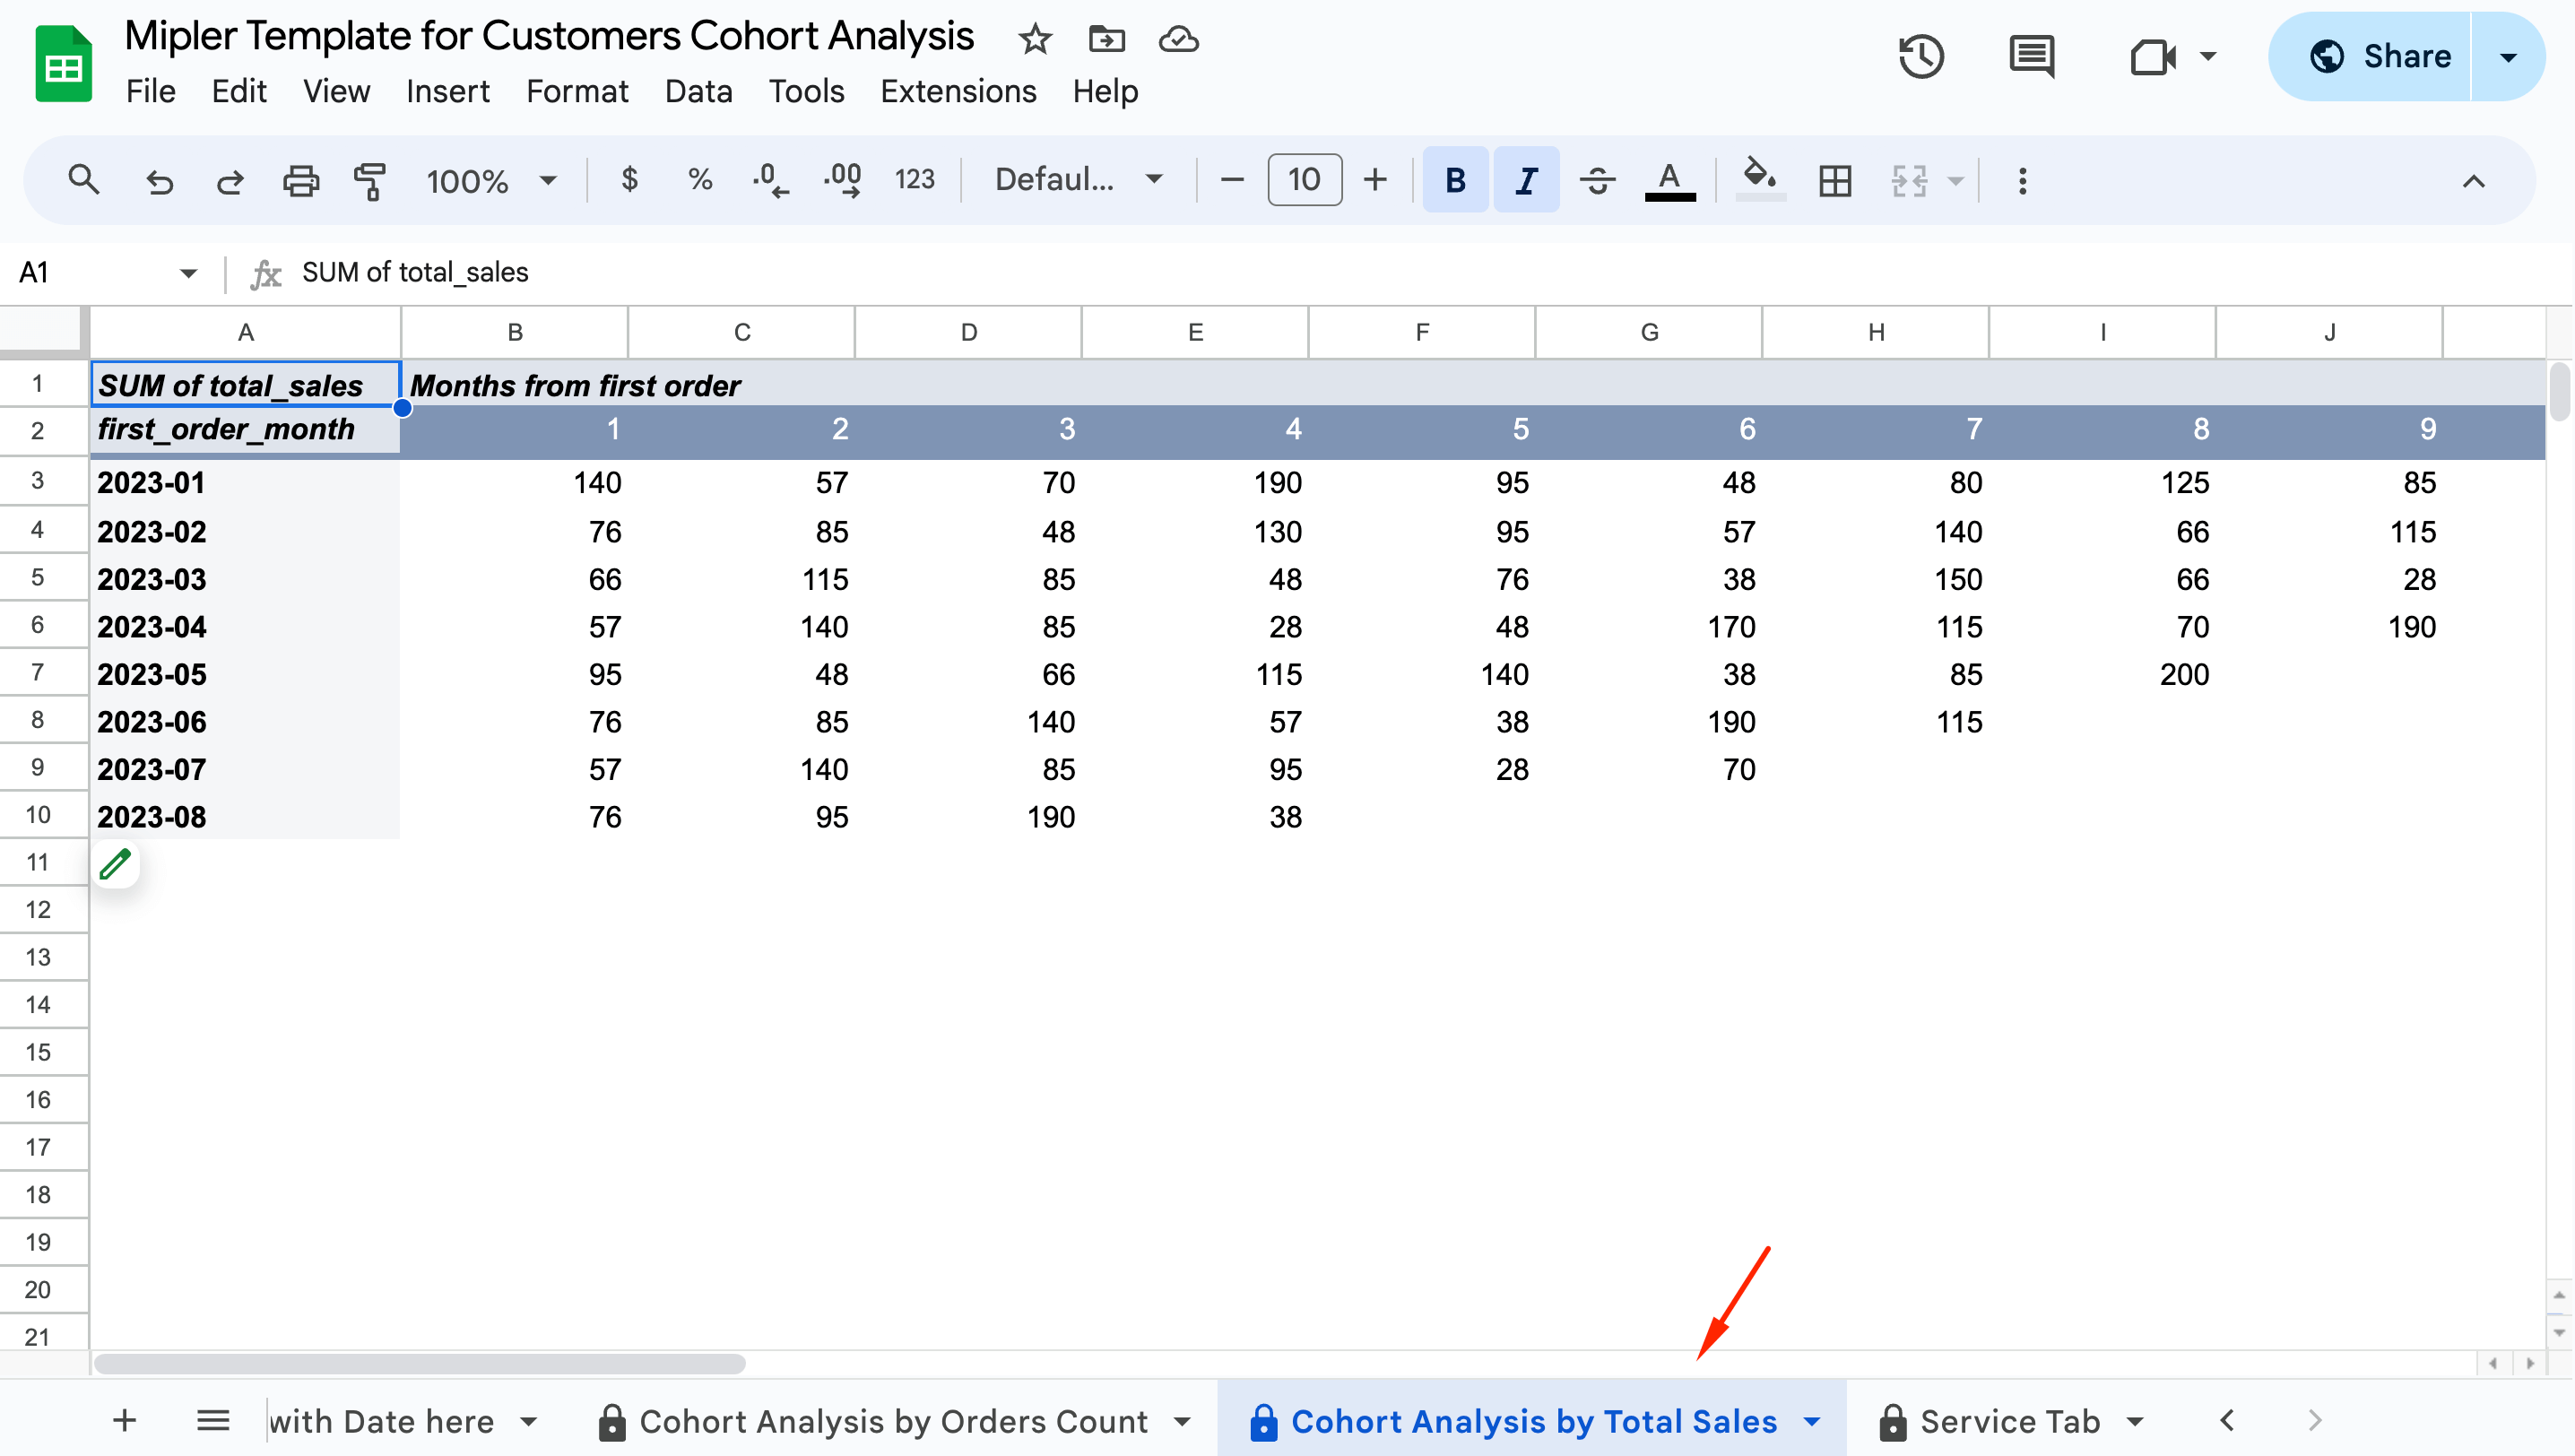This screenshot has width=2575, height=1456.
Task: Open the Default font family dropdown
Action: coord(1078,181)
